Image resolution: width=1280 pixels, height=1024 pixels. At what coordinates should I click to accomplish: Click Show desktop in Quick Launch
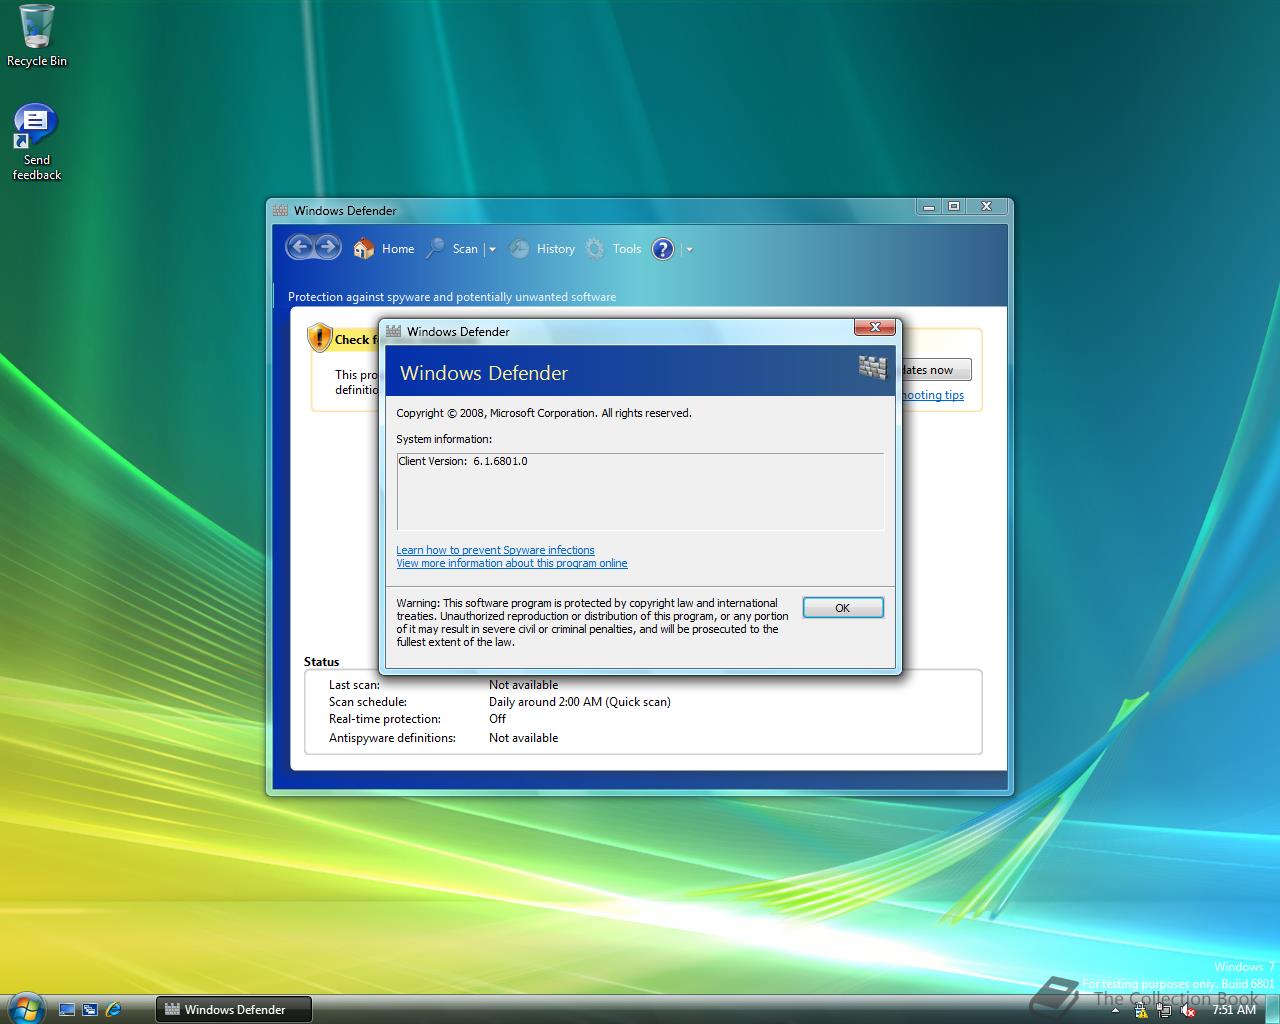[67, 1010]
